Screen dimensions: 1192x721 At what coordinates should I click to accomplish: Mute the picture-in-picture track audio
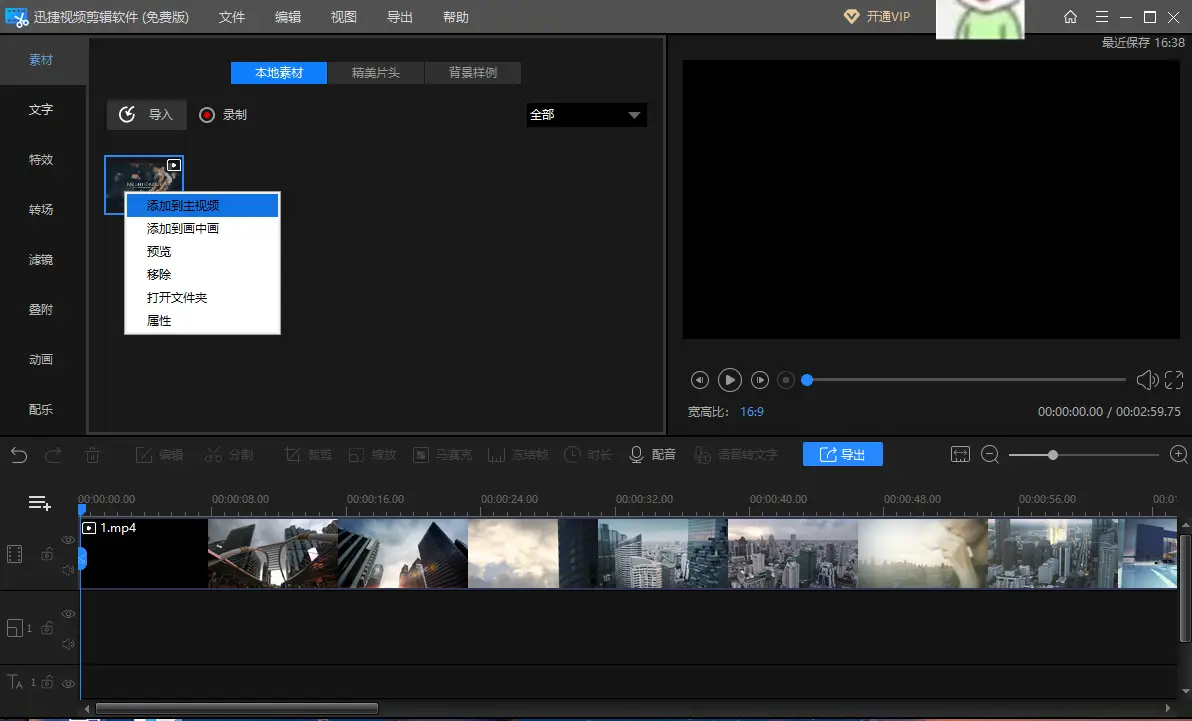[x=68, y=644]
